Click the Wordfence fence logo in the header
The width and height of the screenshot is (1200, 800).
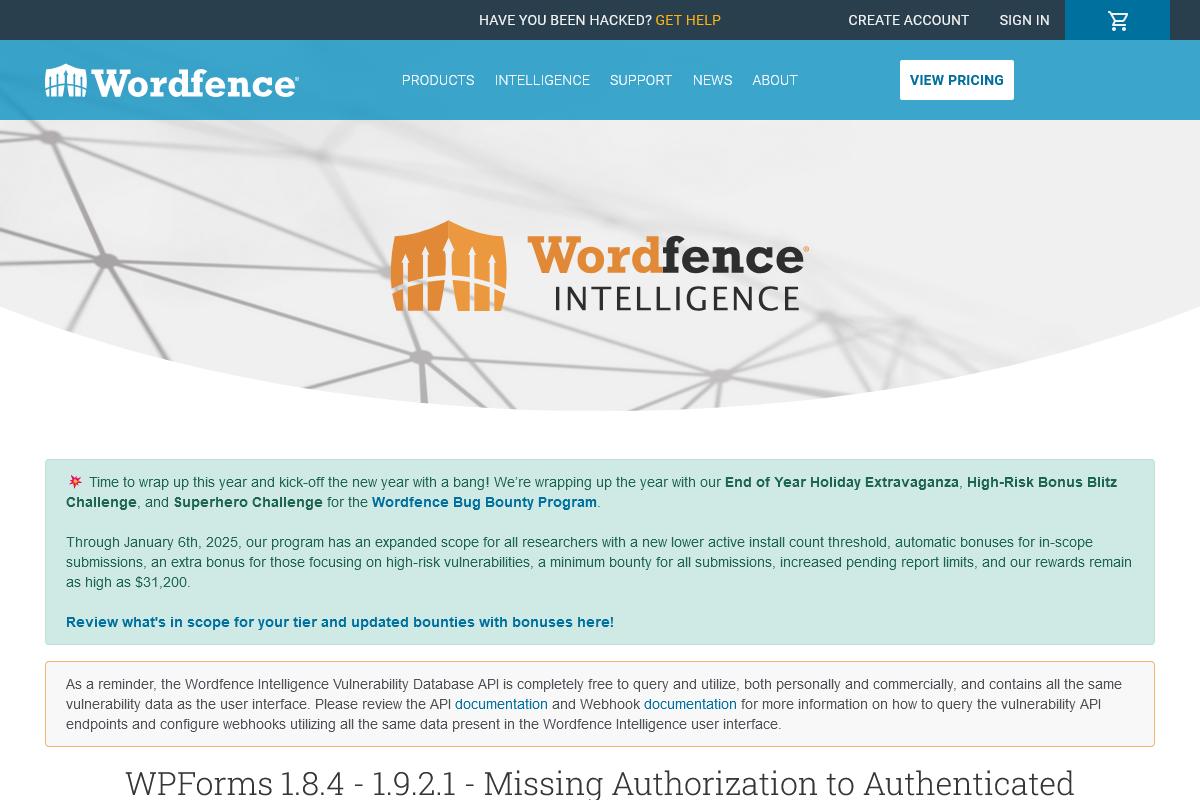(x=66, y=80)
